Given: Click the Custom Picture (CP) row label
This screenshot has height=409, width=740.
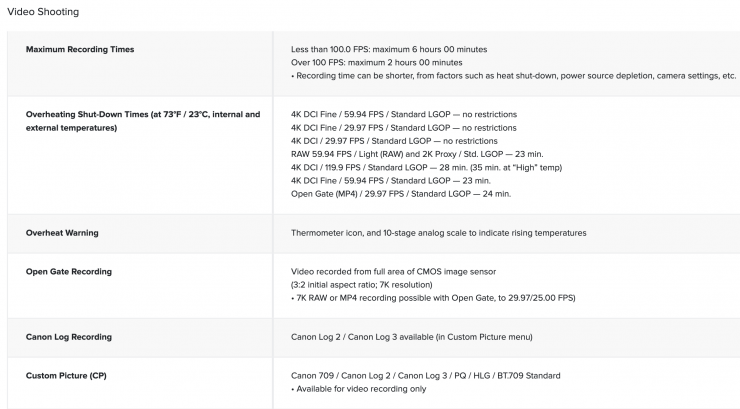Looking at the screenshot, I should pos(68,375).
